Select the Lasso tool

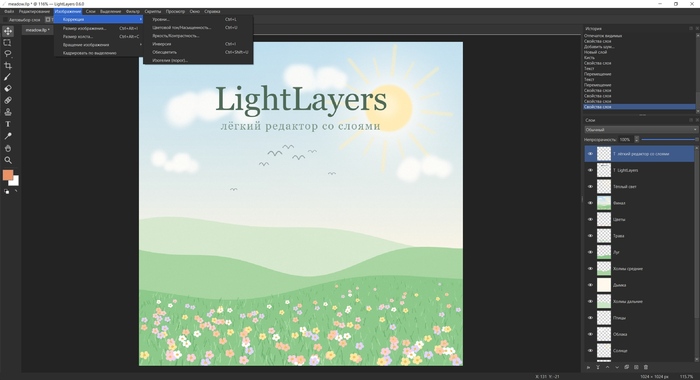8,54
